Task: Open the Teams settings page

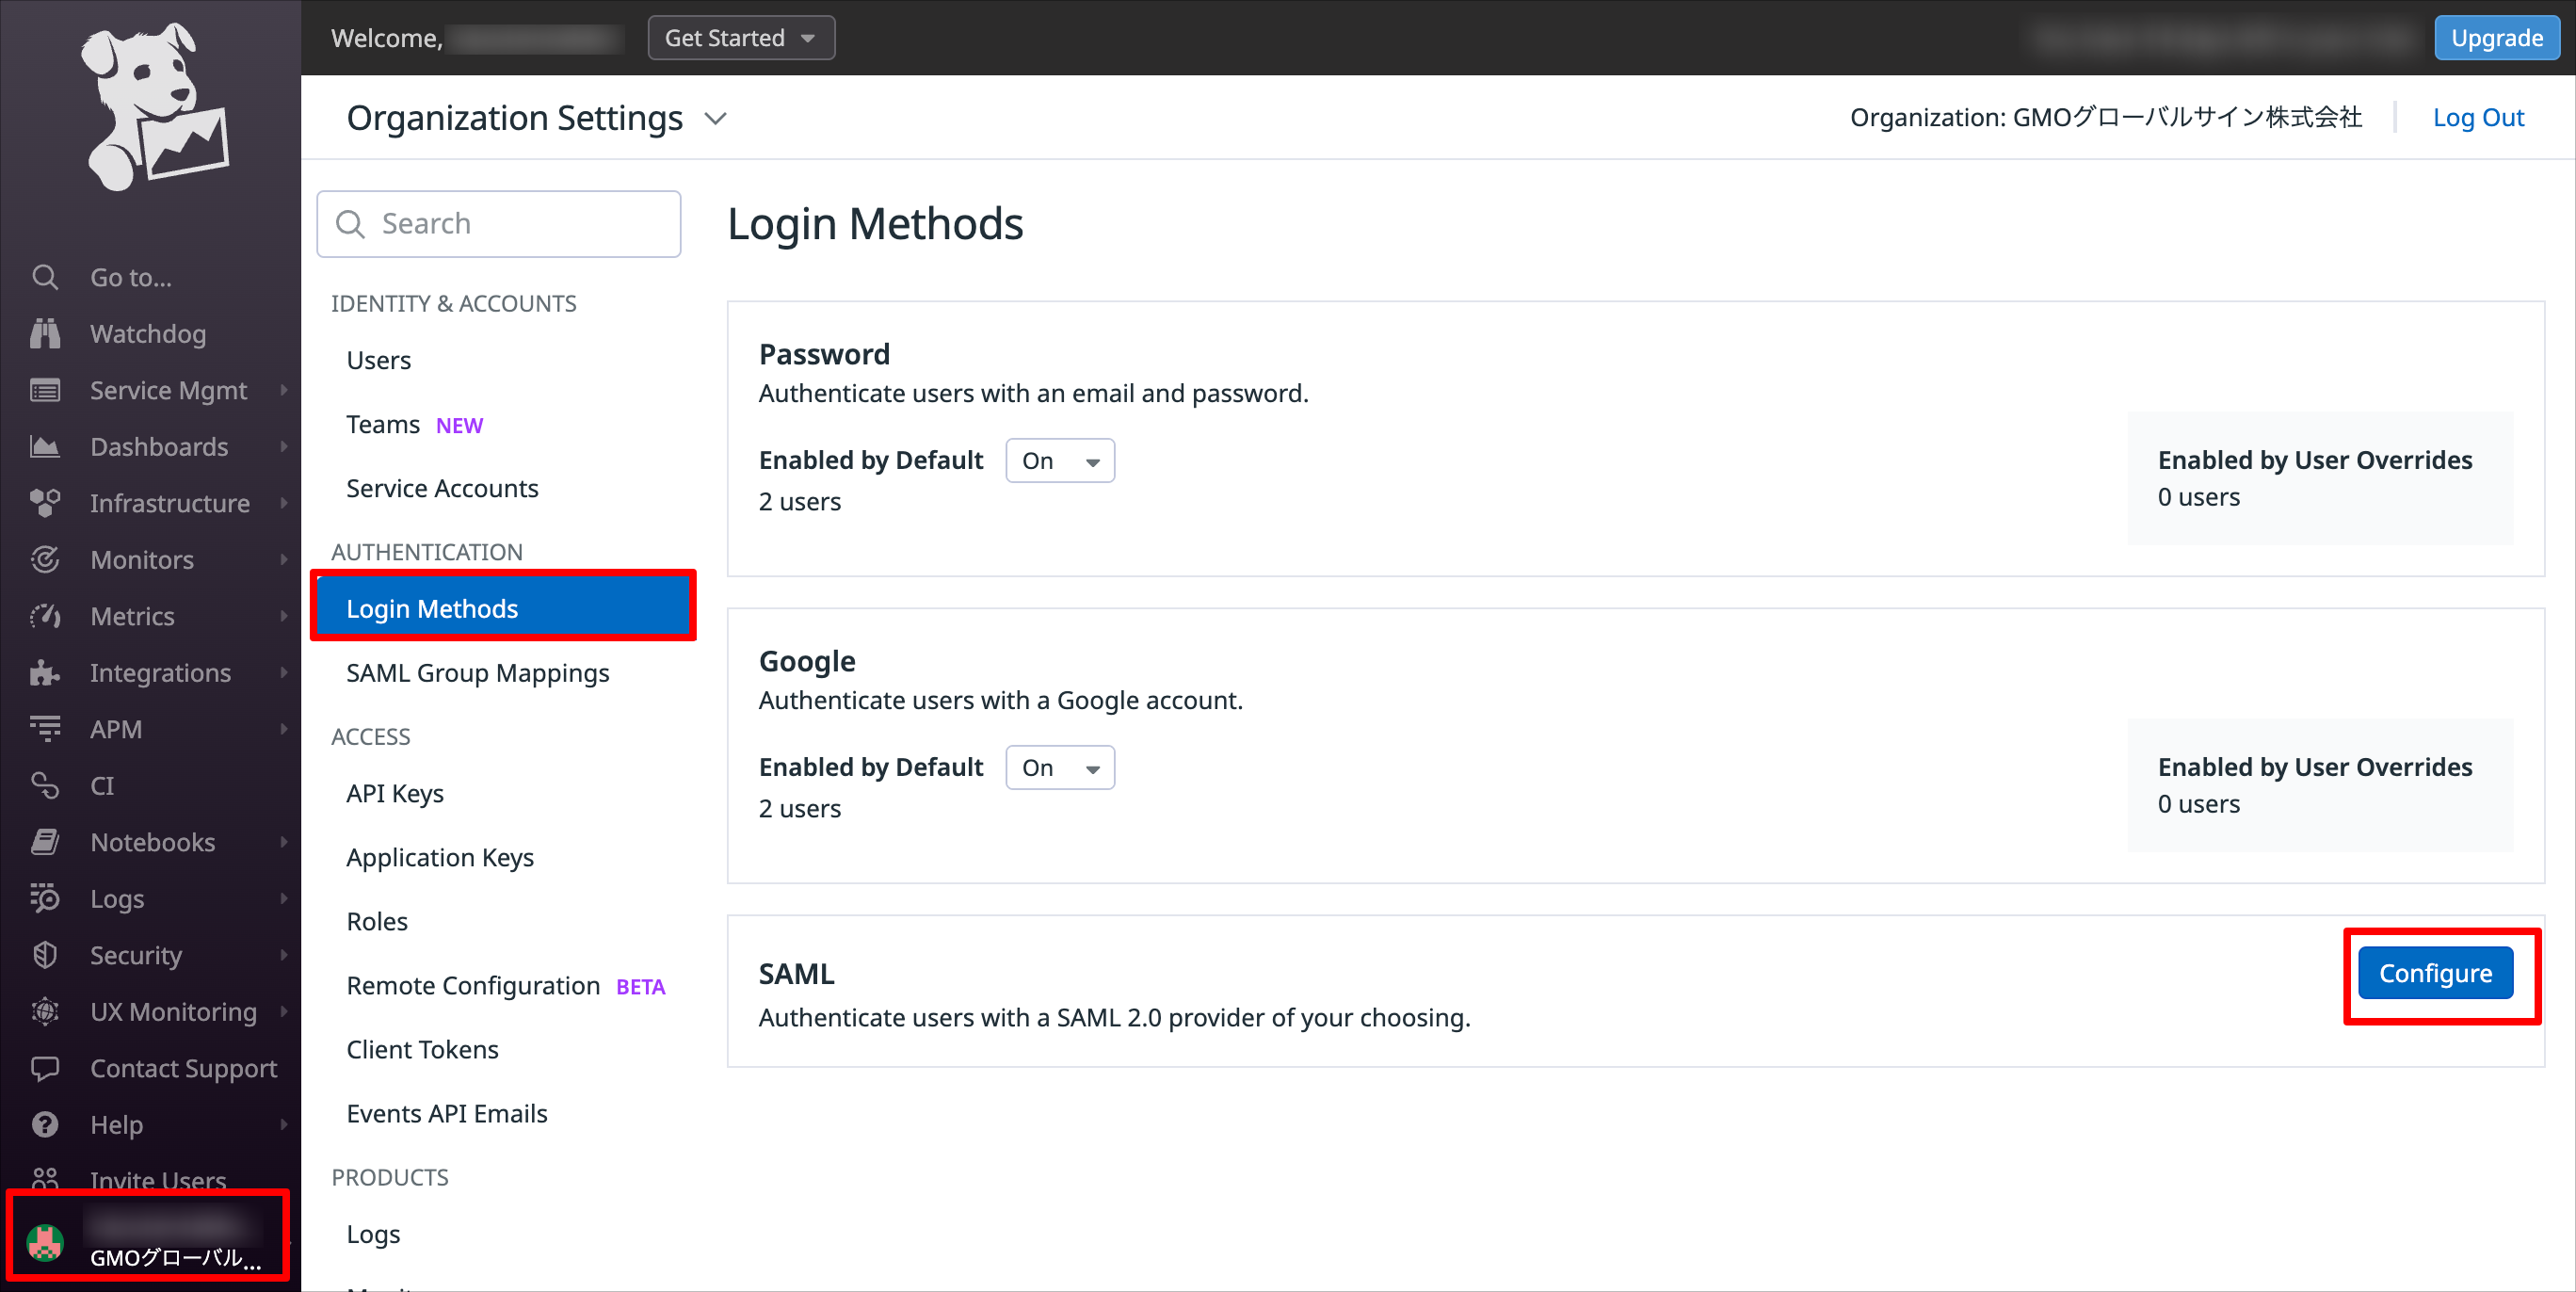Action: 383,424
